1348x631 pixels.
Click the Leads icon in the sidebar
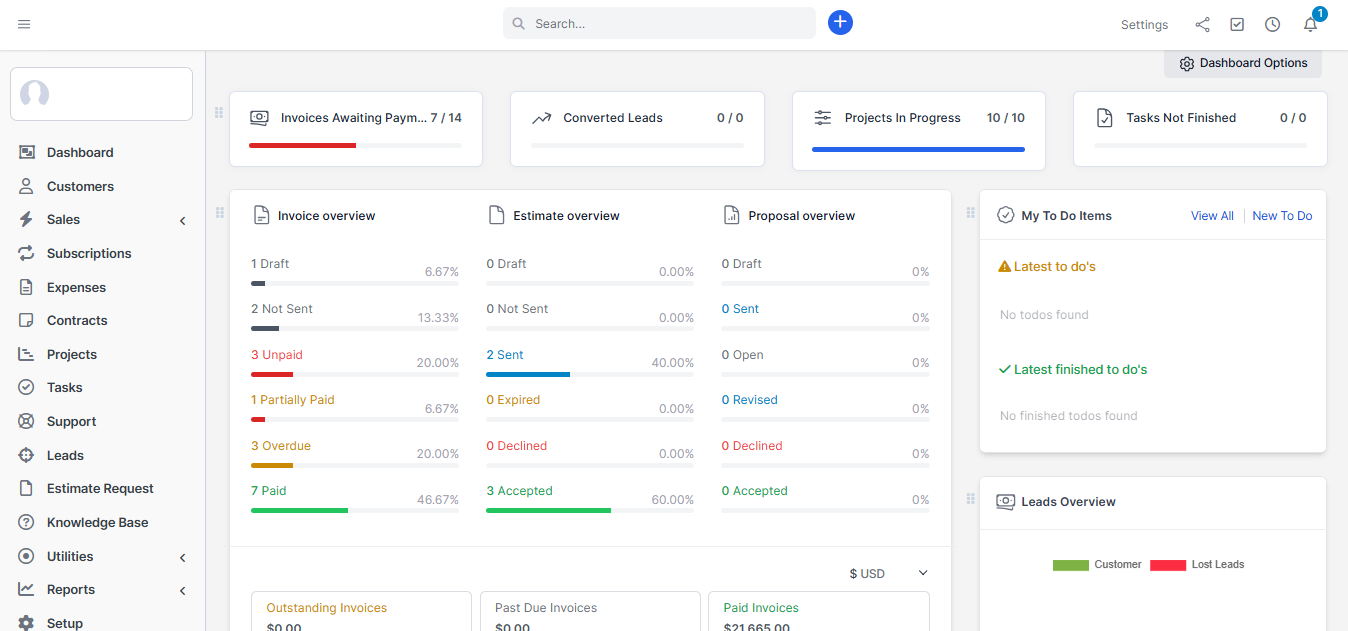pyautogui.click(x=26, y=455)
